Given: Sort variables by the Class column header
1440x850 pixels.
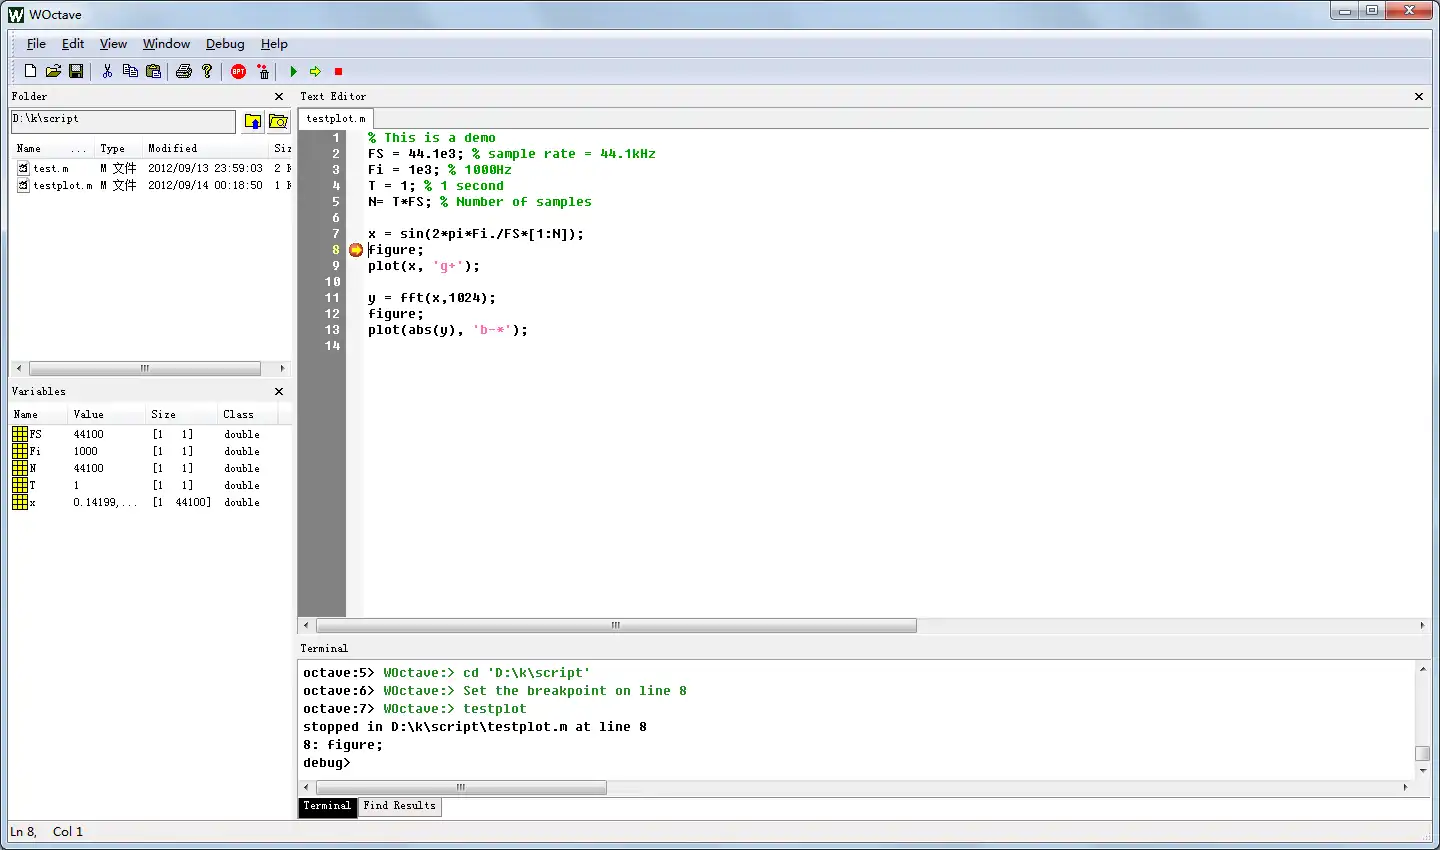Looking at the screenshot, I should point(247,414).
